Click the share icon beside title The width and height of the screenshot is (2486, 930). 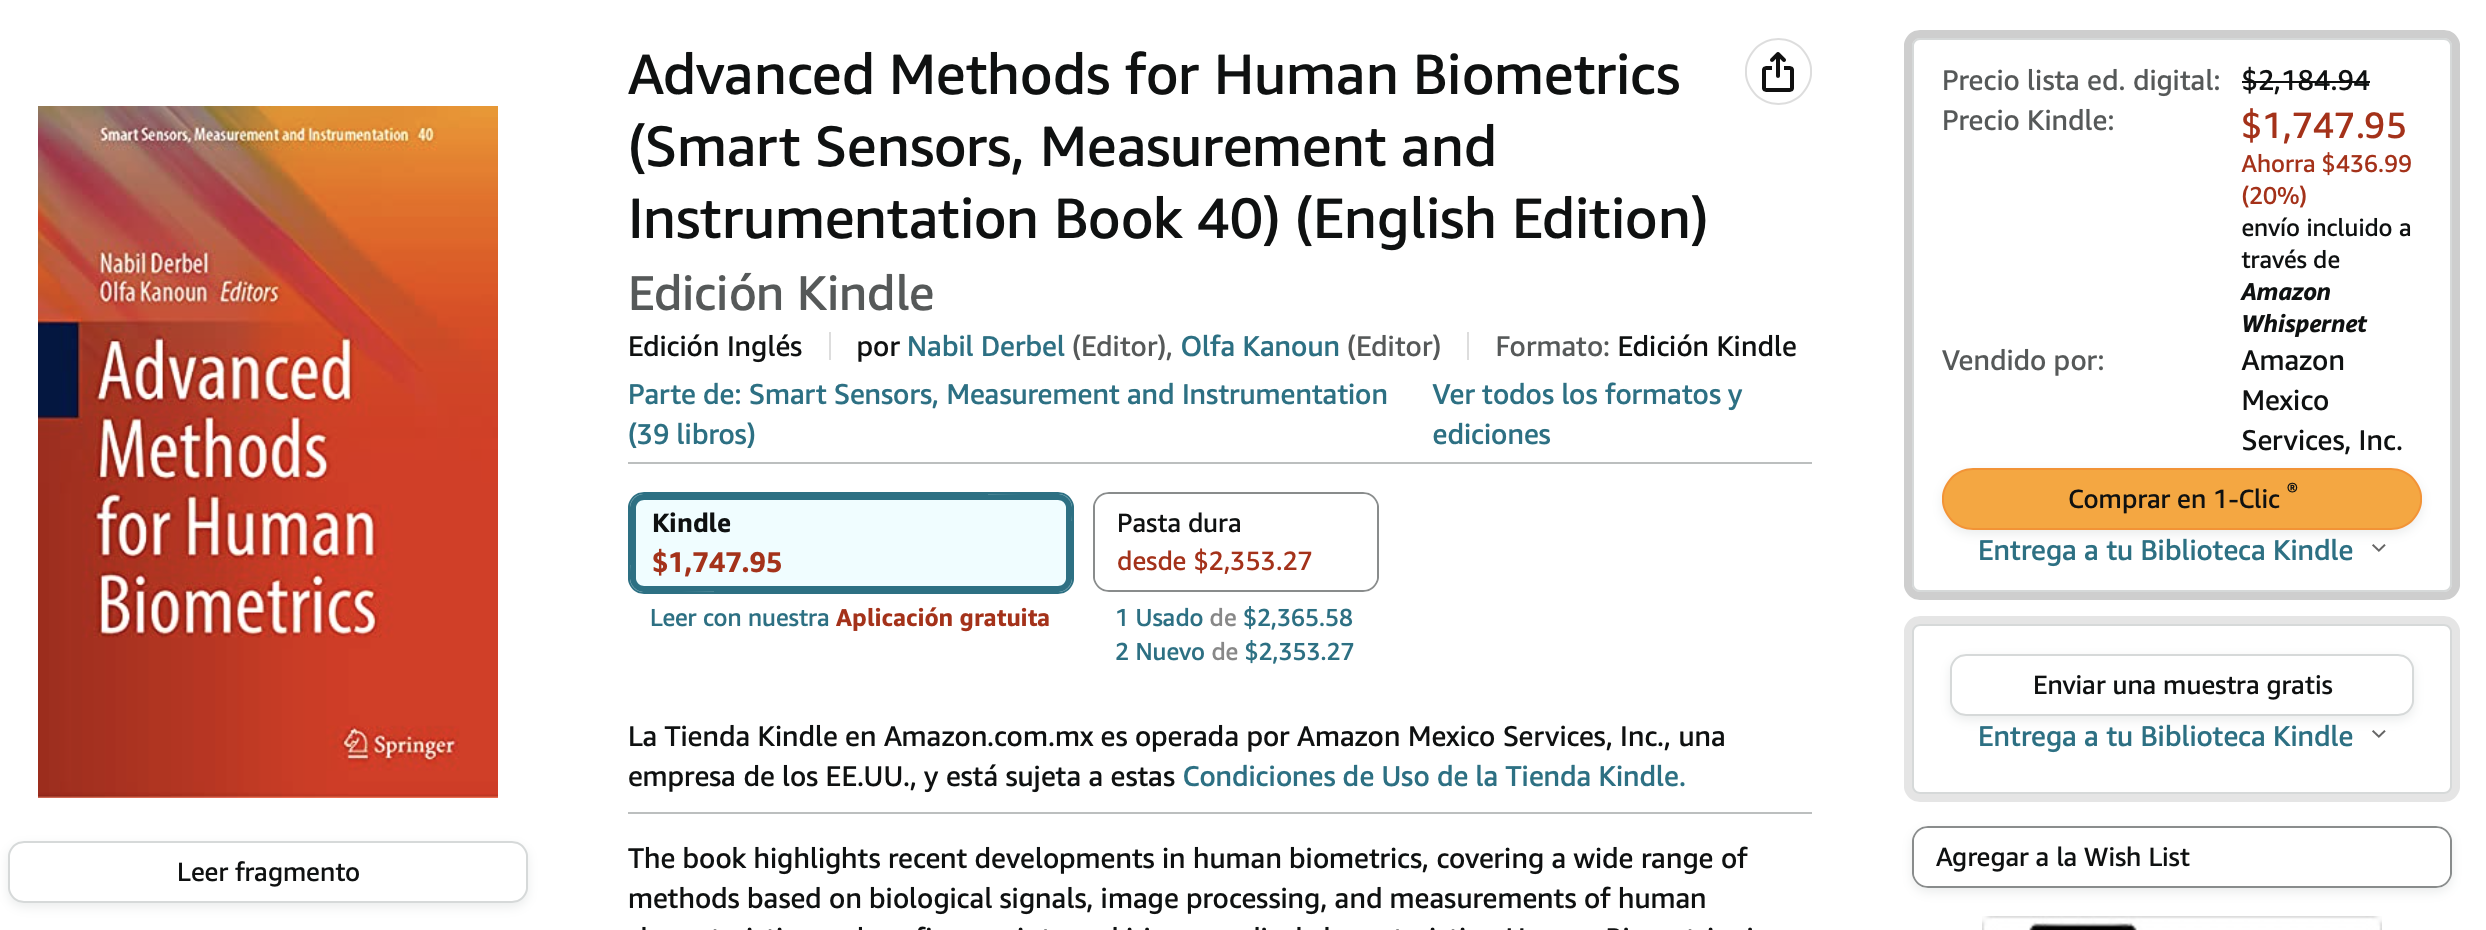click(1777, 73)
